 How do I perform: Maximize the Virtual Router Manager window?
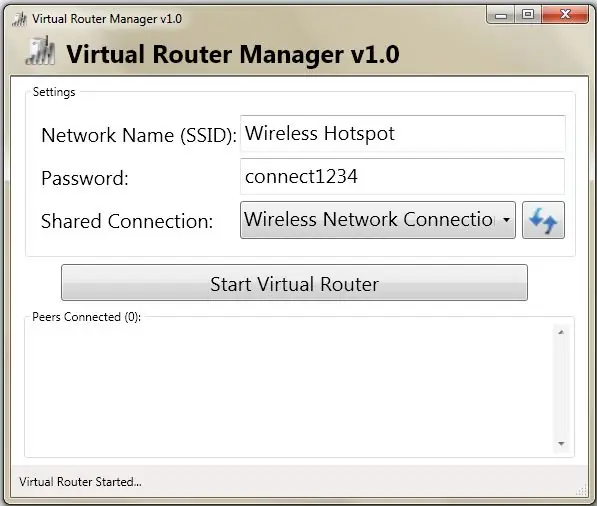[x=528, y=15]
